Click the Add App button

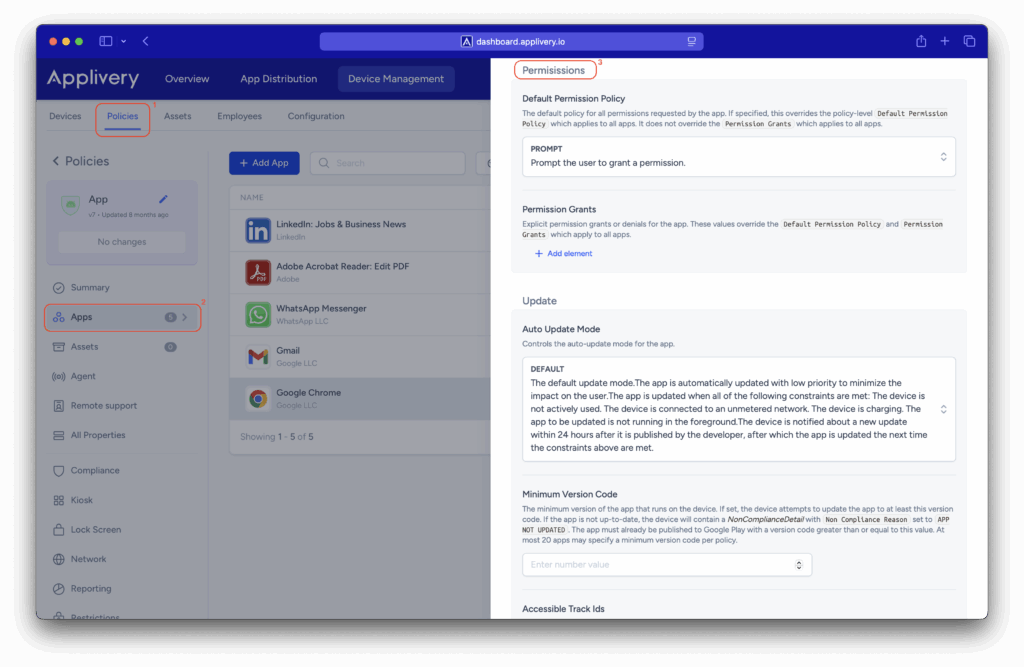[x=263, y=162]
